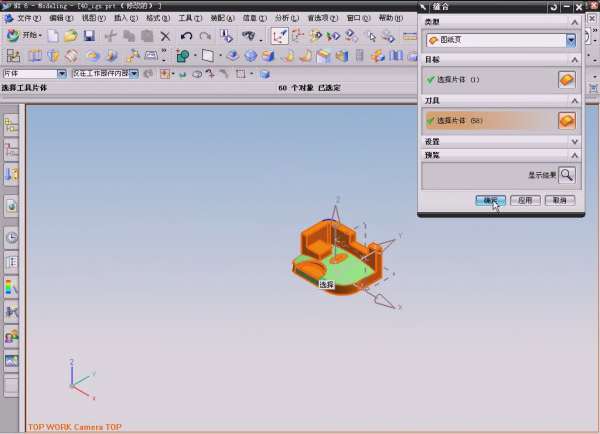The height and width of the screenshot is (434, 600).
Task: Open the 格式 menu
Action: [158, 18]
